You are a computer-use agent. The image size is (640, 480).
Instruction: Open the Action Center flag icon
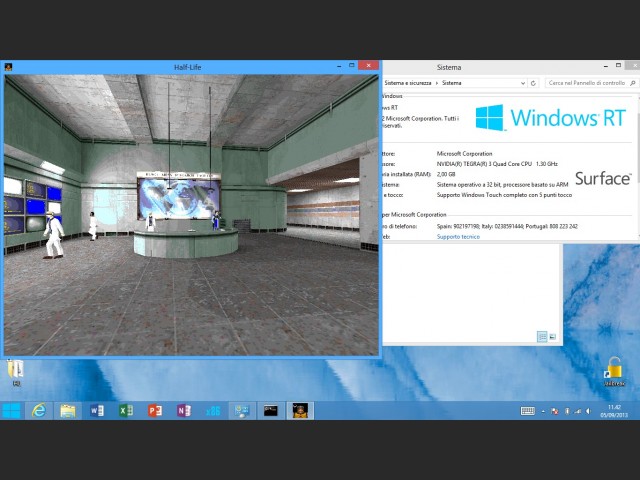coord(555,411)
